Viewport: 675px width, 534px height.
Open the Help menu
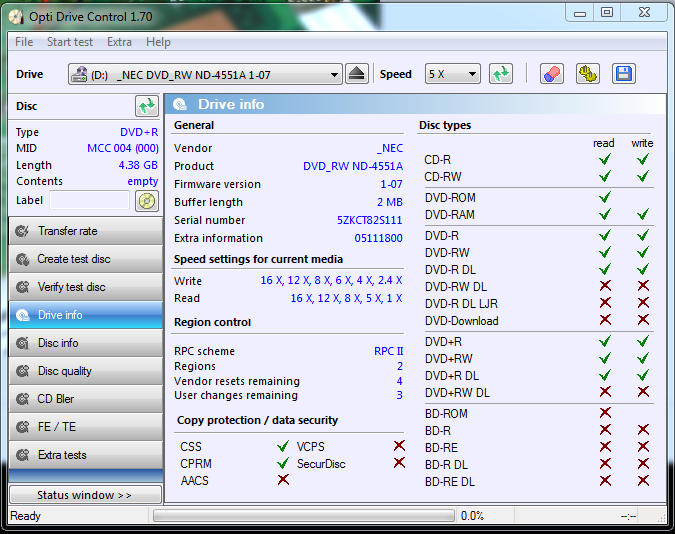158,42
